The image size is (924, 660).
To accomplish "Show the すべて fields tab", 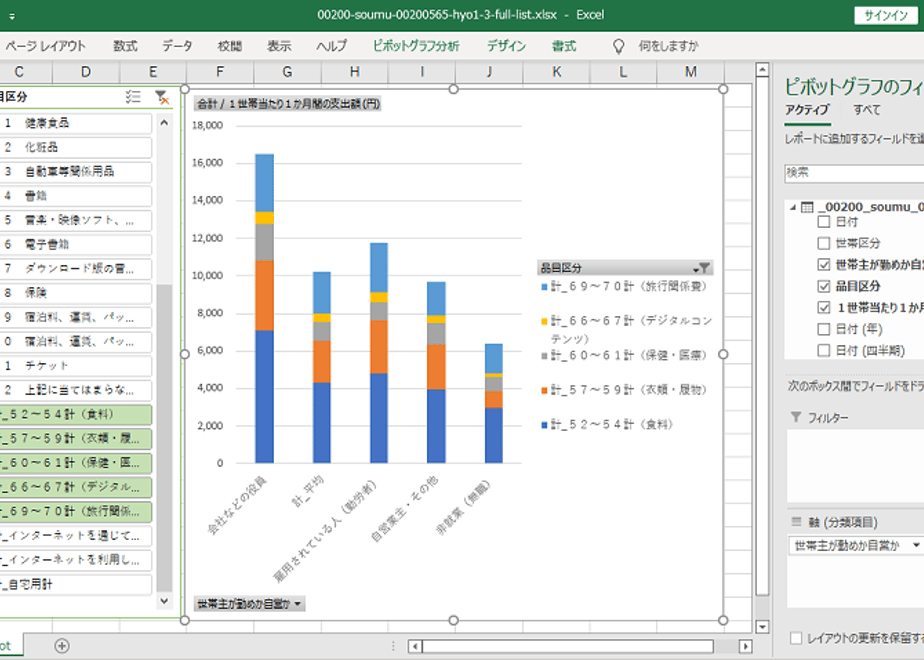I will (867, 110).
